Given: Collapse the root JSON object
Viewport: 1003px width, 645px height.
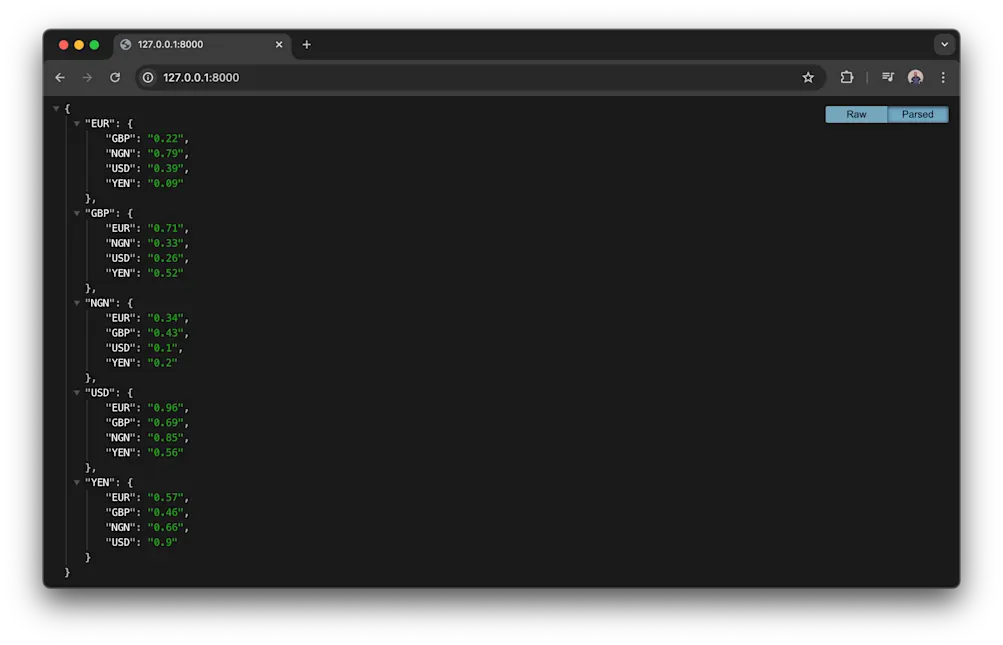Looking at the screenshot, I should pos(56,108).
